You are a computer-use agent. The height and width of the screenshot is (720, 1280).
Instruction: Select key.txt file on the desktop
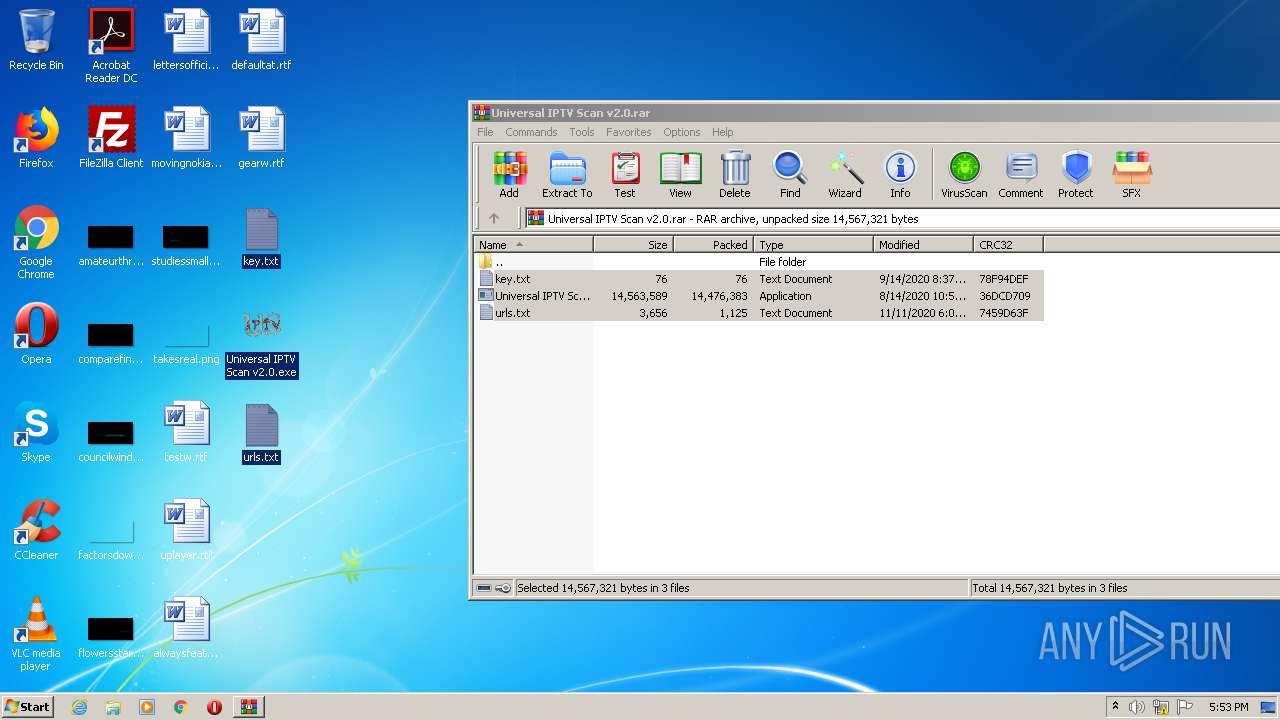pos(261,238)
